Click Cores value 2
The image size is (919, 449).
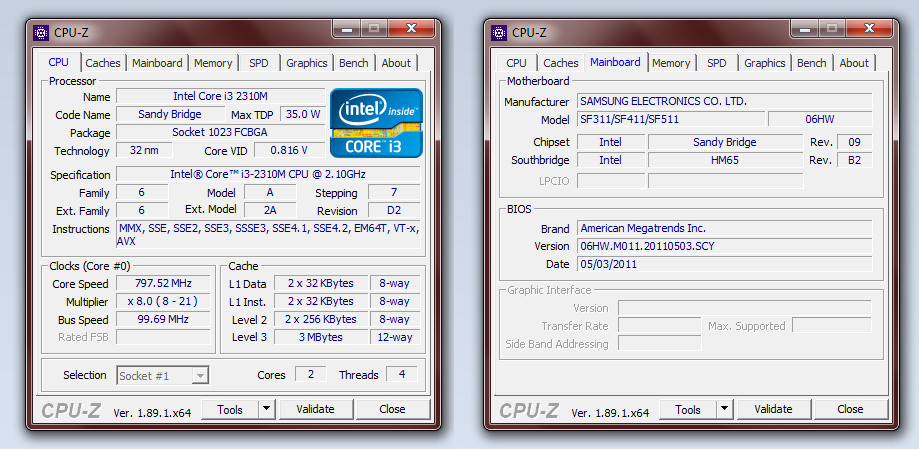point(311,374)
